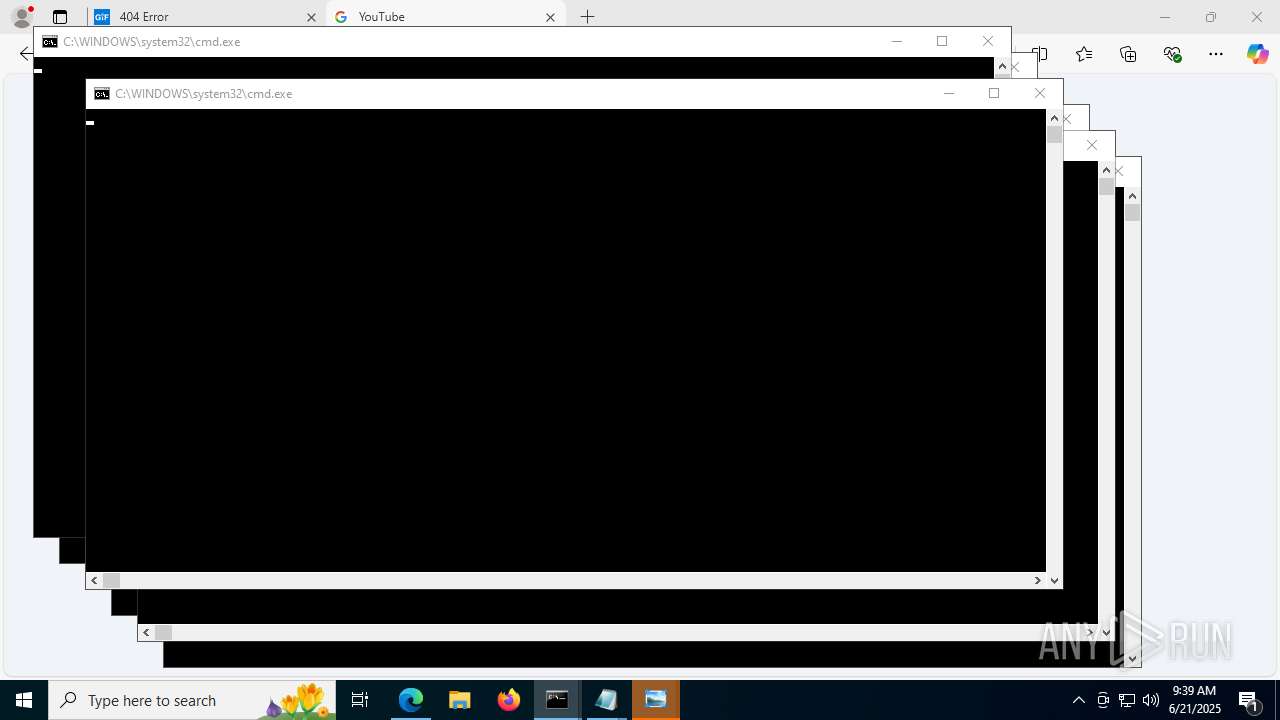
Task: Minimize the Edge browser window
Action: point(1165,17)
